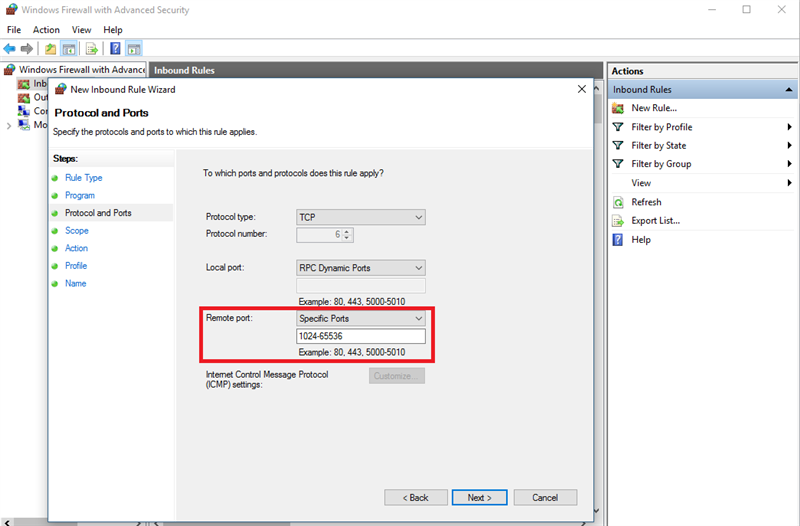Open the Action menu
Screen dimensions: 800x526
point(46,30)
